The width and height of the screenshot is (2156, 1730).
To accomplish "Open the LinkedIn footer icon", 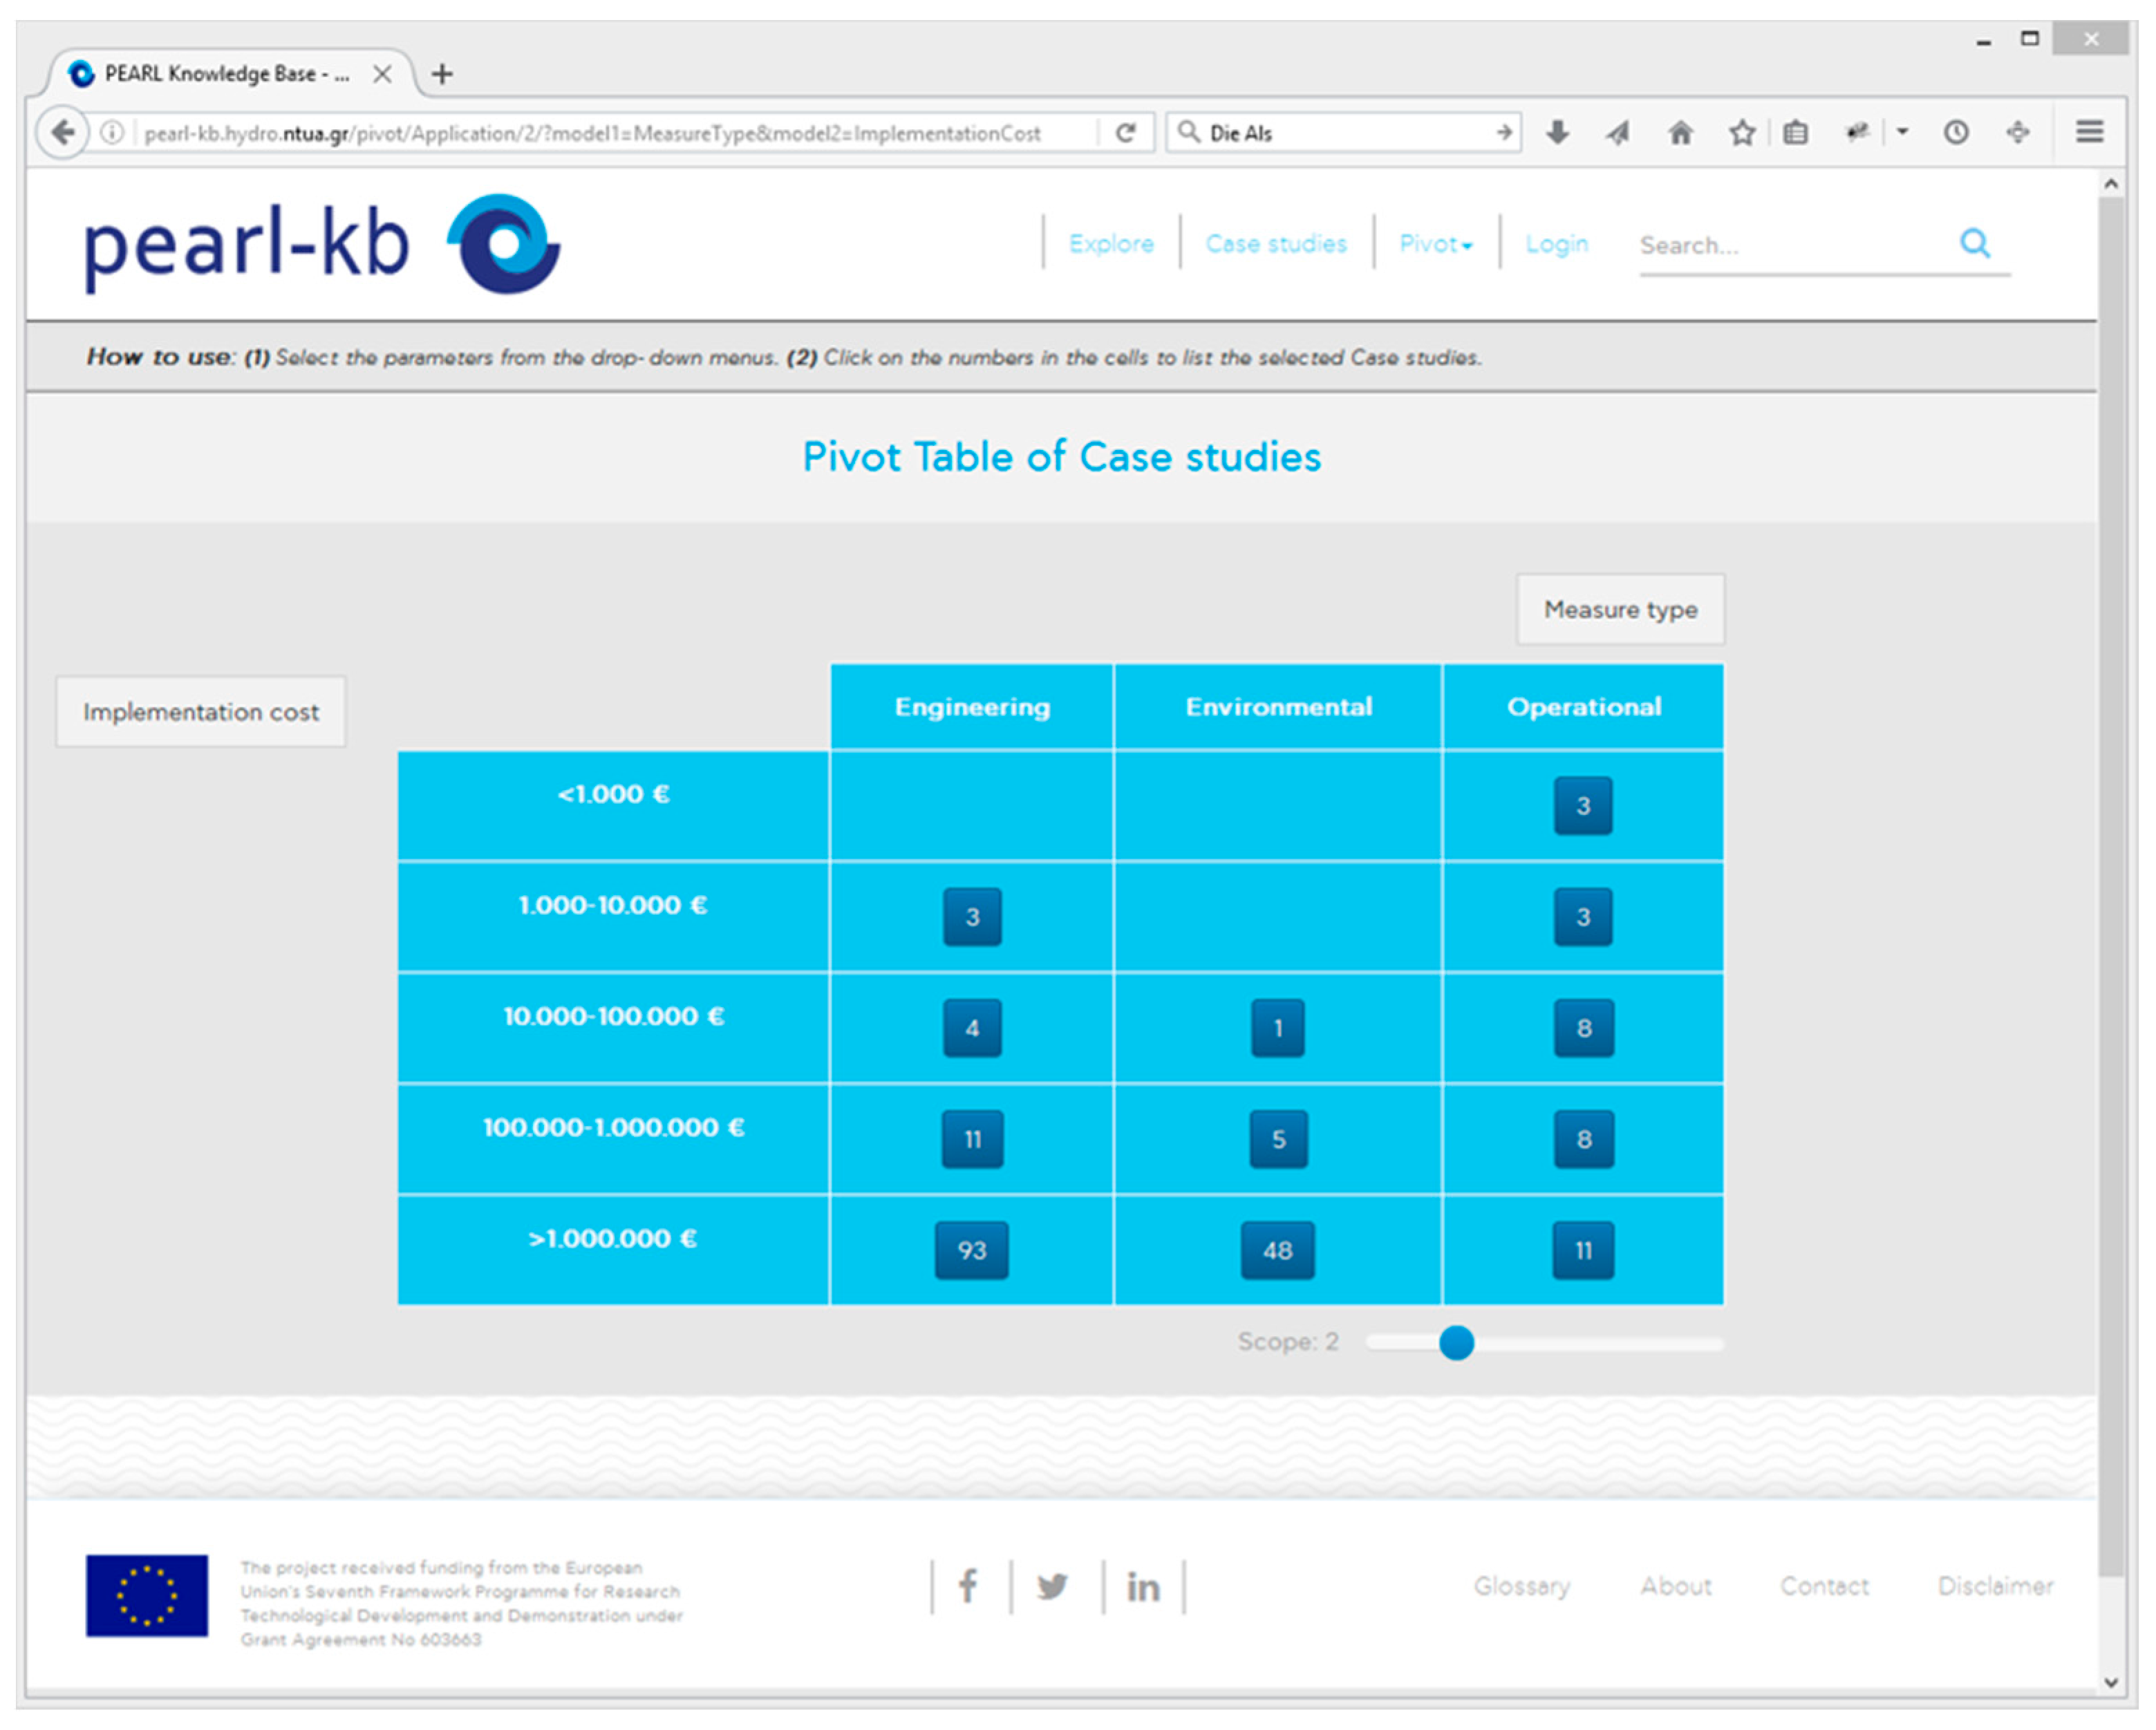I will [x=1143, y=1587].
